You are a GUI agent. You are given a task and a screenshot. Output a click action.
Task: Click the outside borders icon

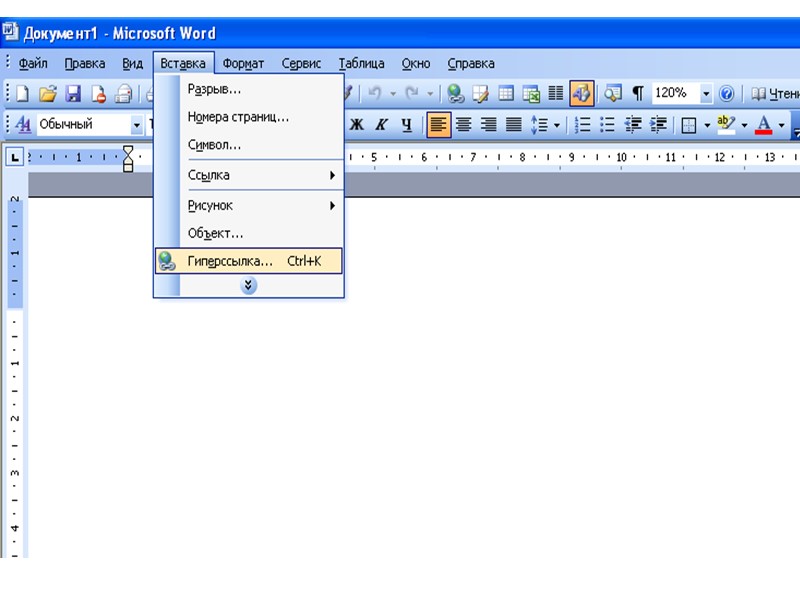point(689,124)
